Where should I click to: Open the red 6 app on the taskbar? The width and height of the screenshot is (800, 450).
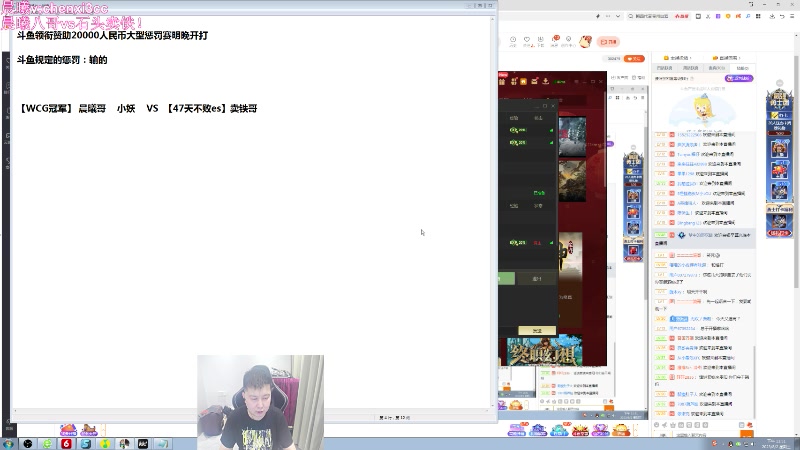(66, 444)
